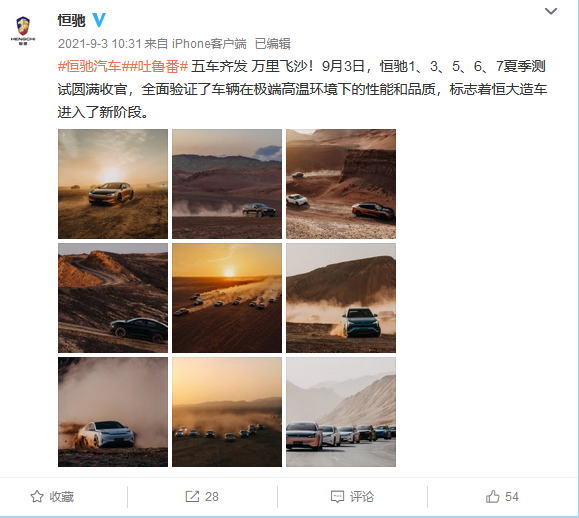The image size is (579, 518).
Task: Expand the post options chevron menu
Action: [551, 11]
